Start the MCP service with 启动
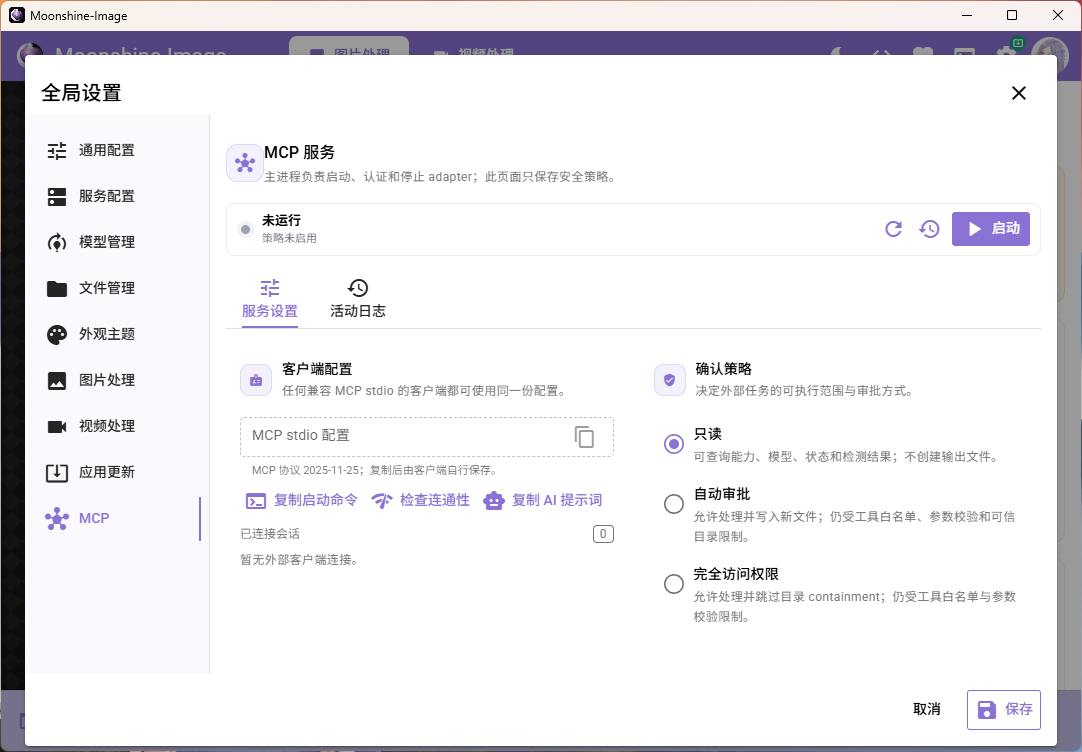This screenshot has width=1082, height=752. coord(991,229)
